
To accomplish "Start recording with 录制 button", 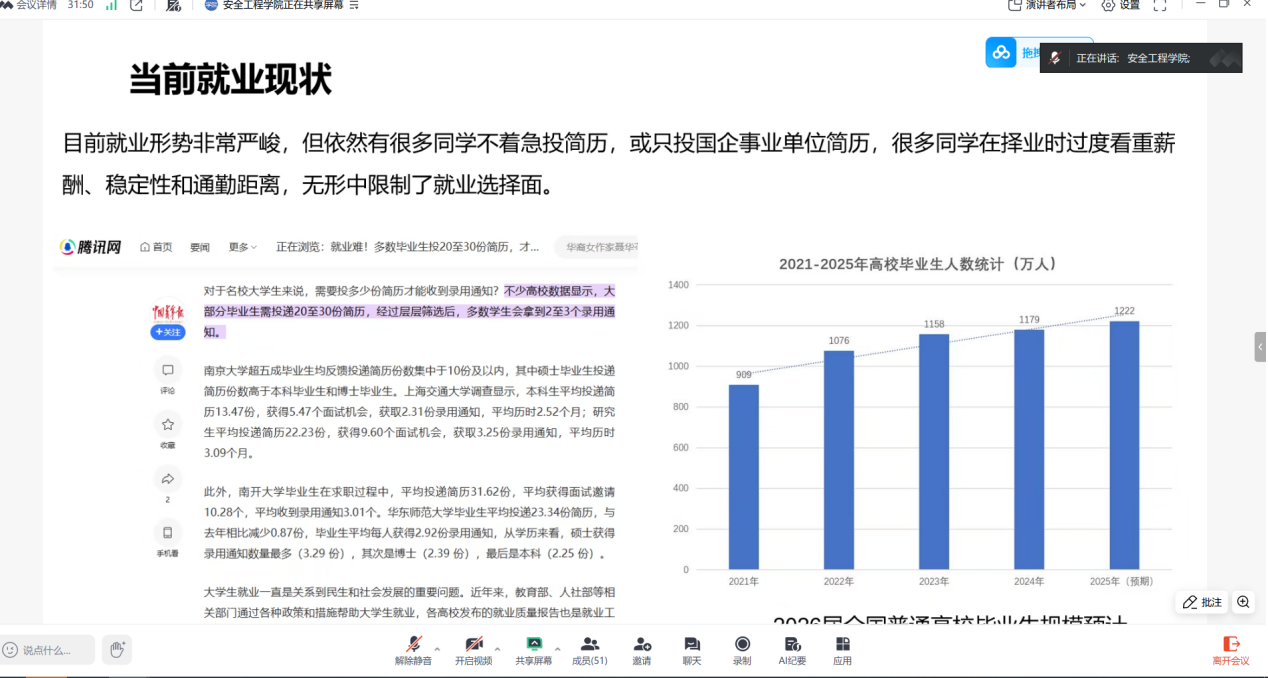I will tap(742, 650).
